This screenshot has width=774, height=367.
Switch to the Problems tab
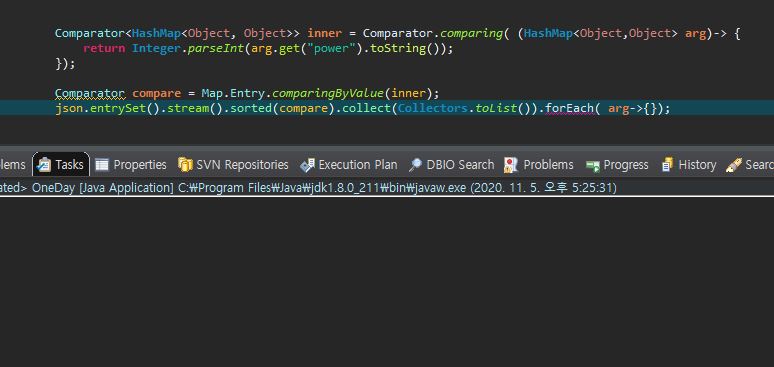[x=539, y=164]
